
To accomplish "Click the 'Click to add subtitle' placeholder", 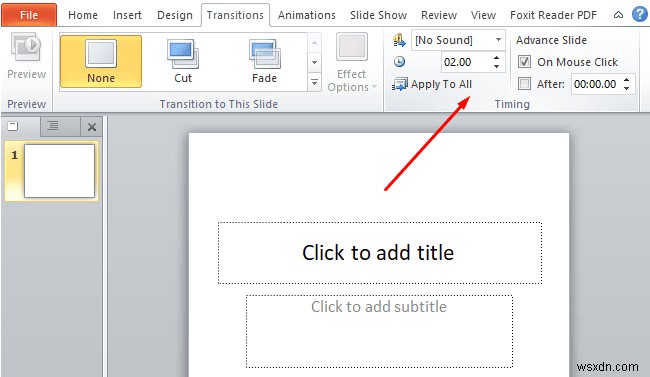I will point(379,331).
